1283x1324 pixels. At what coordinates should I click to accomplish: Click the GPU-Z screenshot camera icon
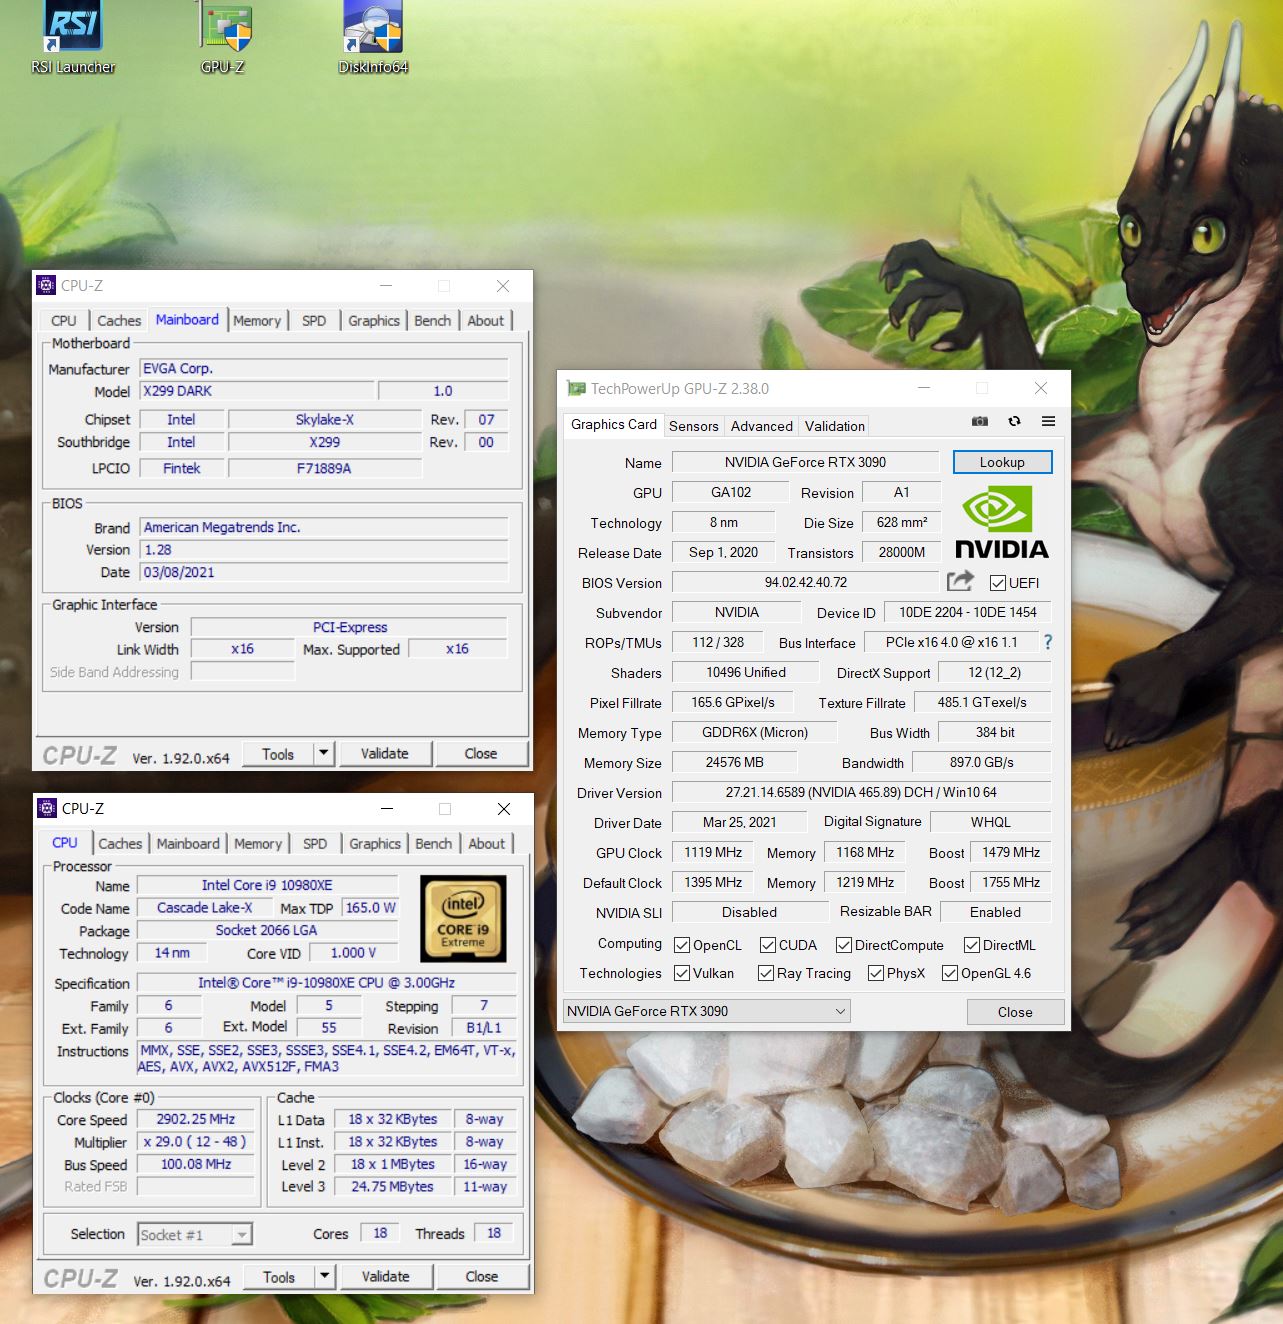pyautogui.click(x=980, y=421)
